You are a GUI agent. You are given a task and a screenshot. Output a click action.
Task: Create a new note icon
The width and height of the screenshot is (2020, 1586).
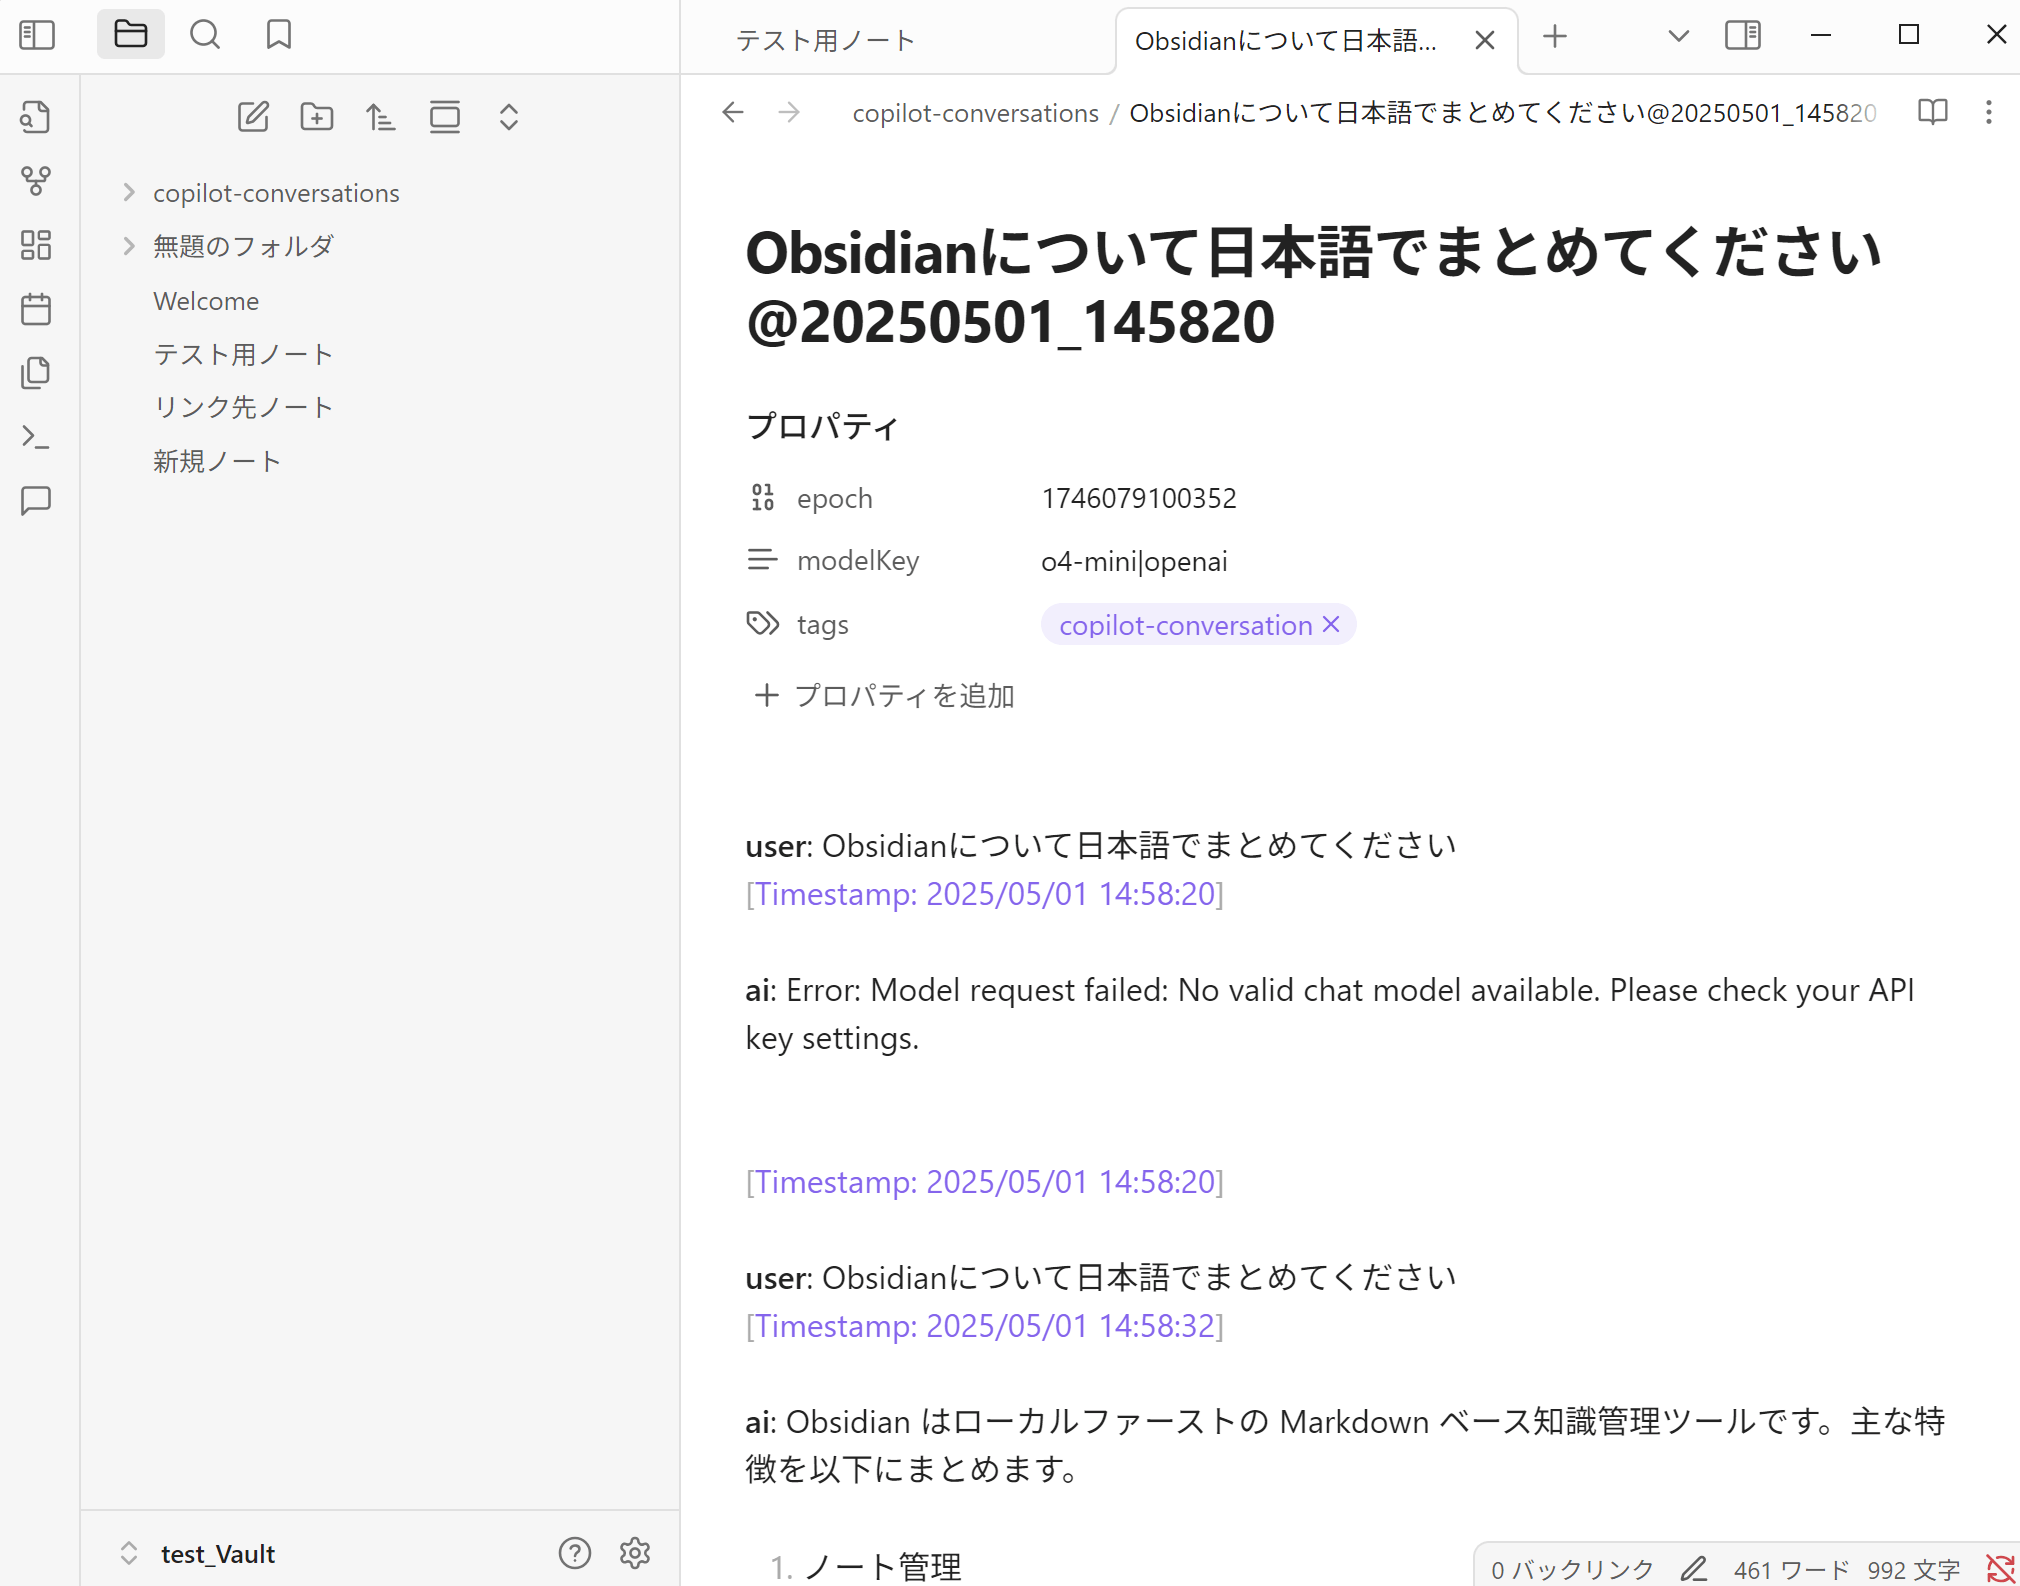pos(253,117)
